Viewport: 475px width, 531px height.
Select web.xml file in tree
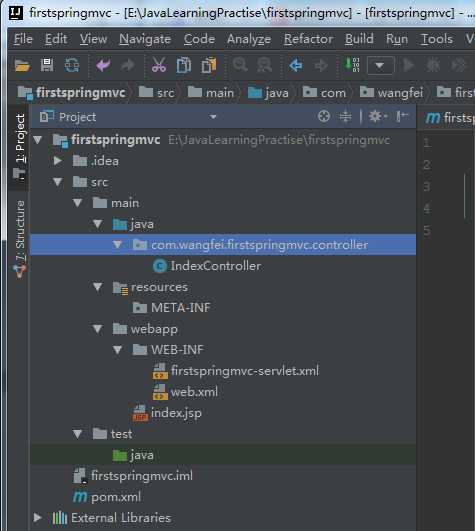point(185,392)
